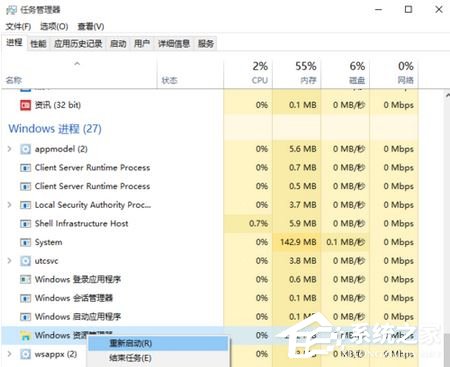Sort by the 6% 磁盘 column header
Screen dimensions: 450x367
click(x=345, y=72)
